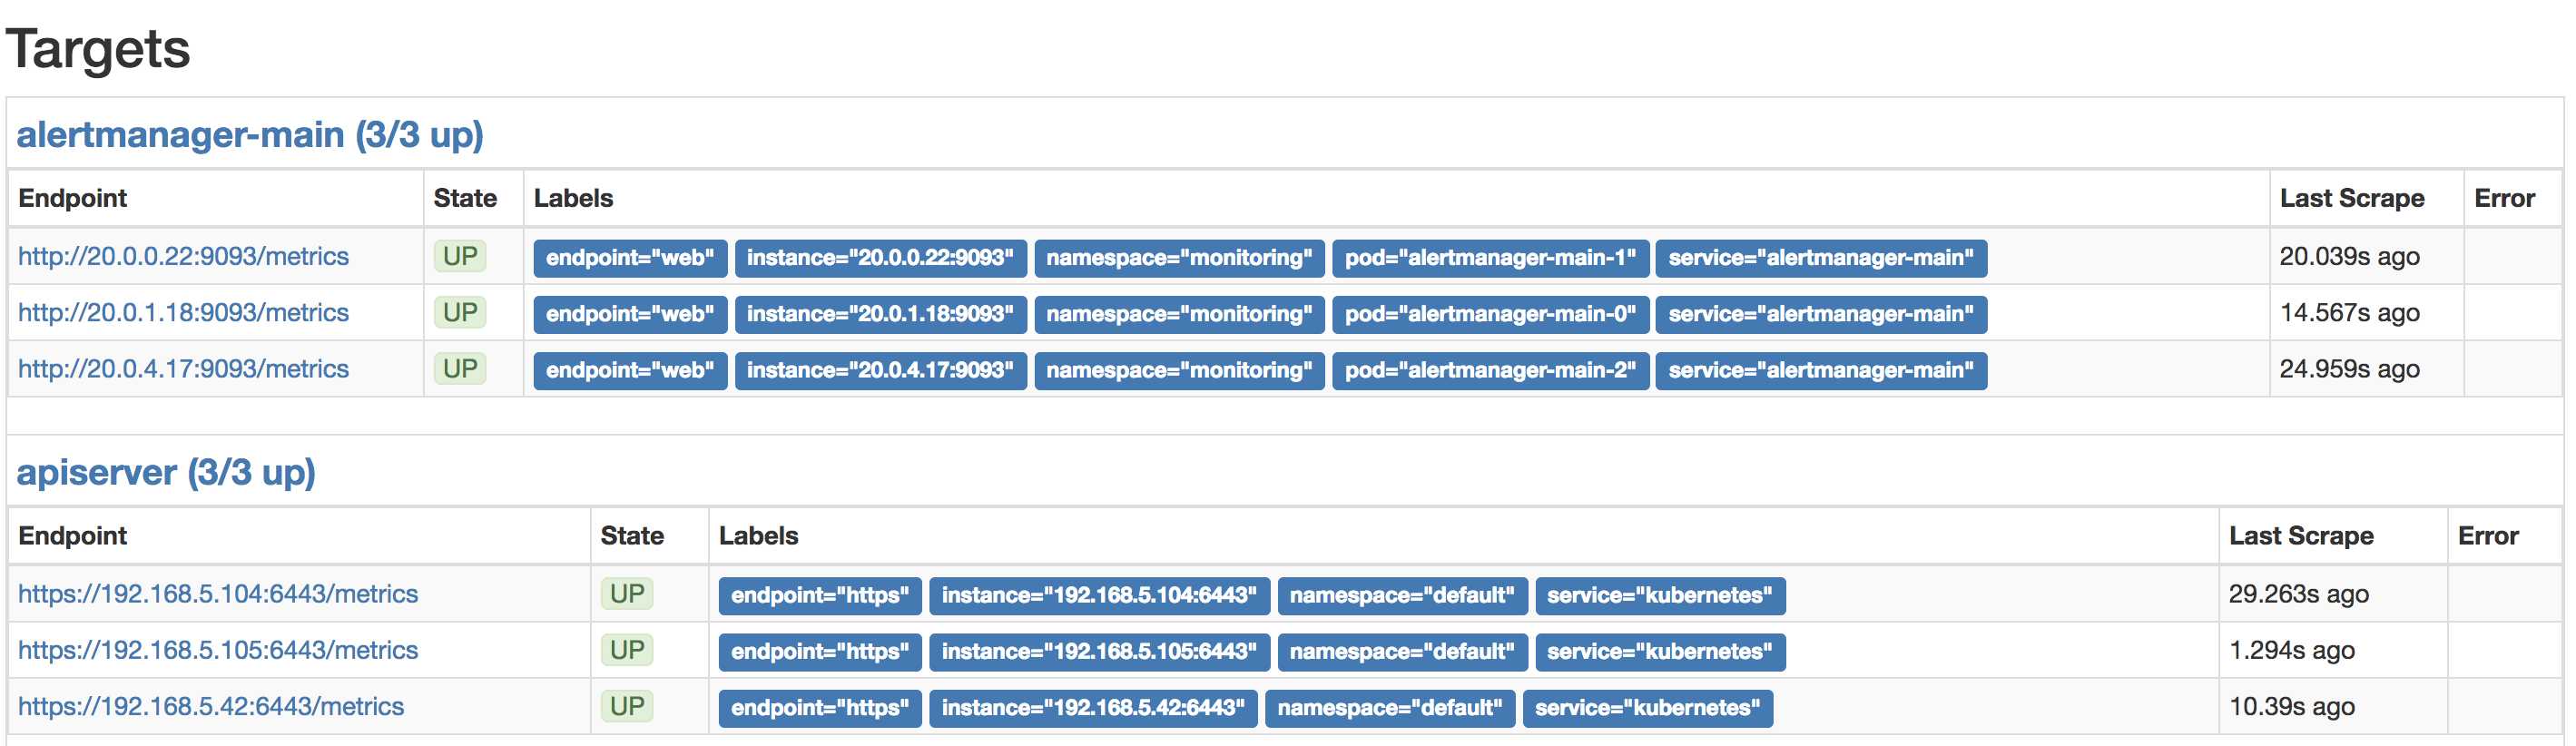Click service="alertmanager-main" label in 20.0.0.22 row

click(x=1821, y=258)
